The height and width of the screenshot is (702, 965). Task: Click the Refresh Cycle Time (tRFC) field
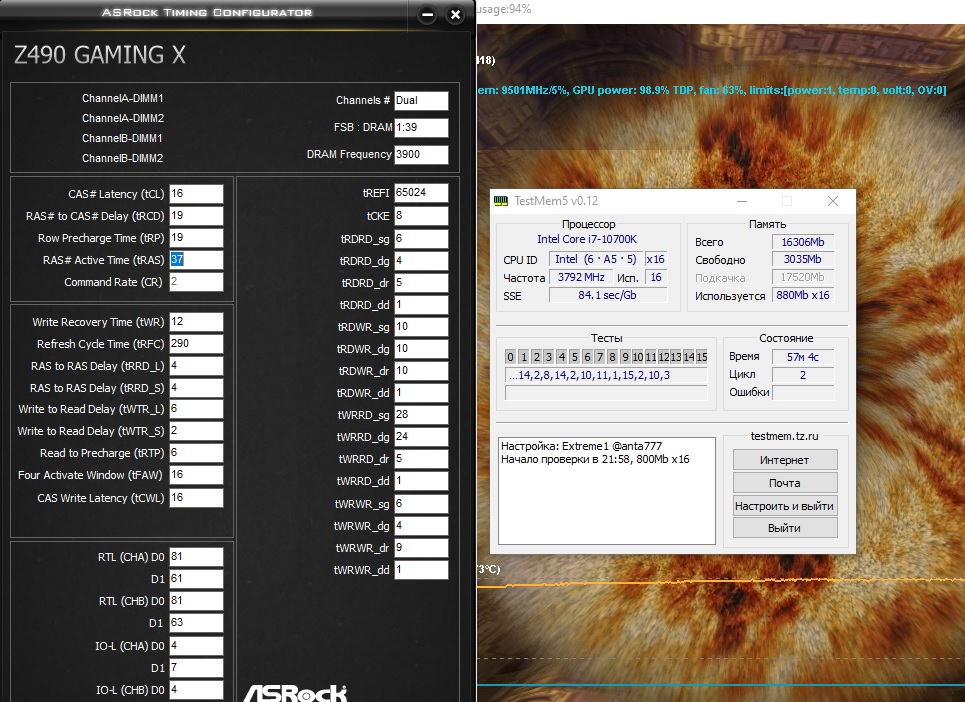click(196, 344)
